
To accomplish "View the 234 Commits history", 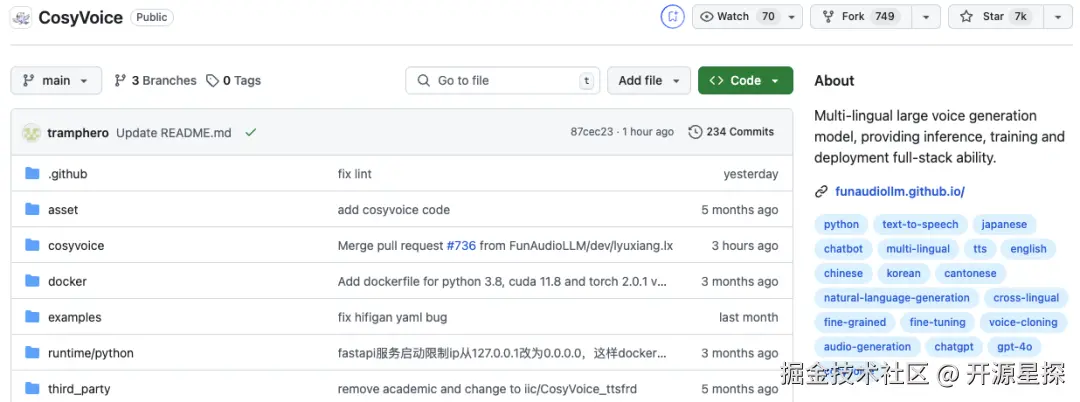I will [731, 131].
